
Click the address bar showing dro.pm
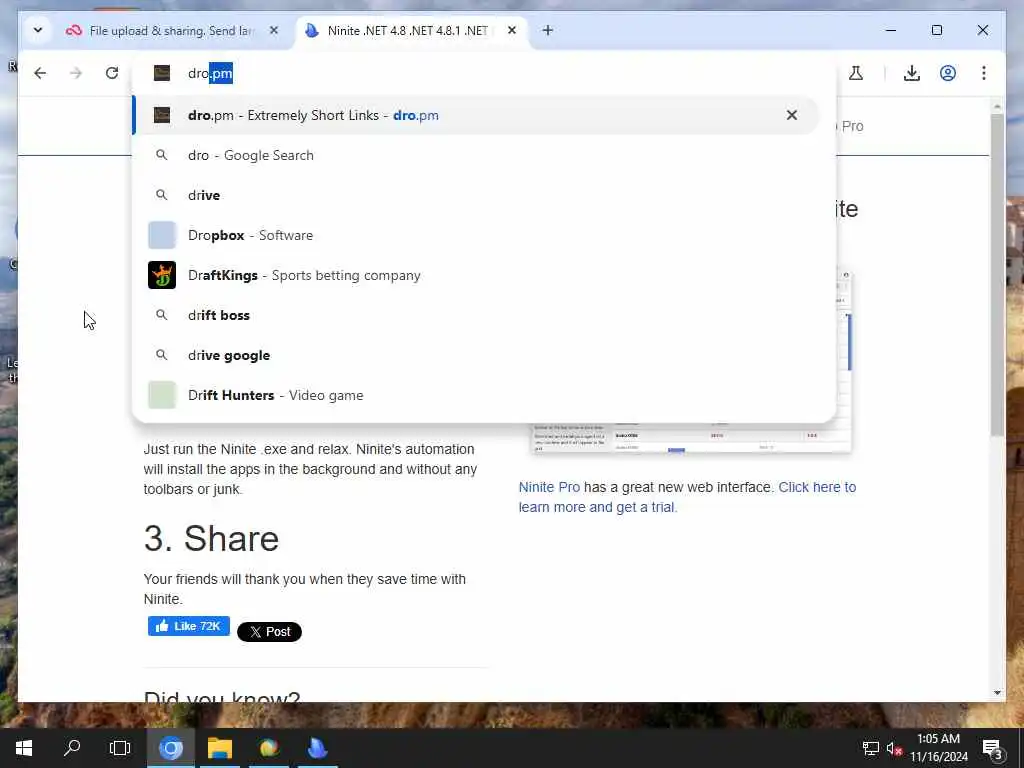click(483, 73)
